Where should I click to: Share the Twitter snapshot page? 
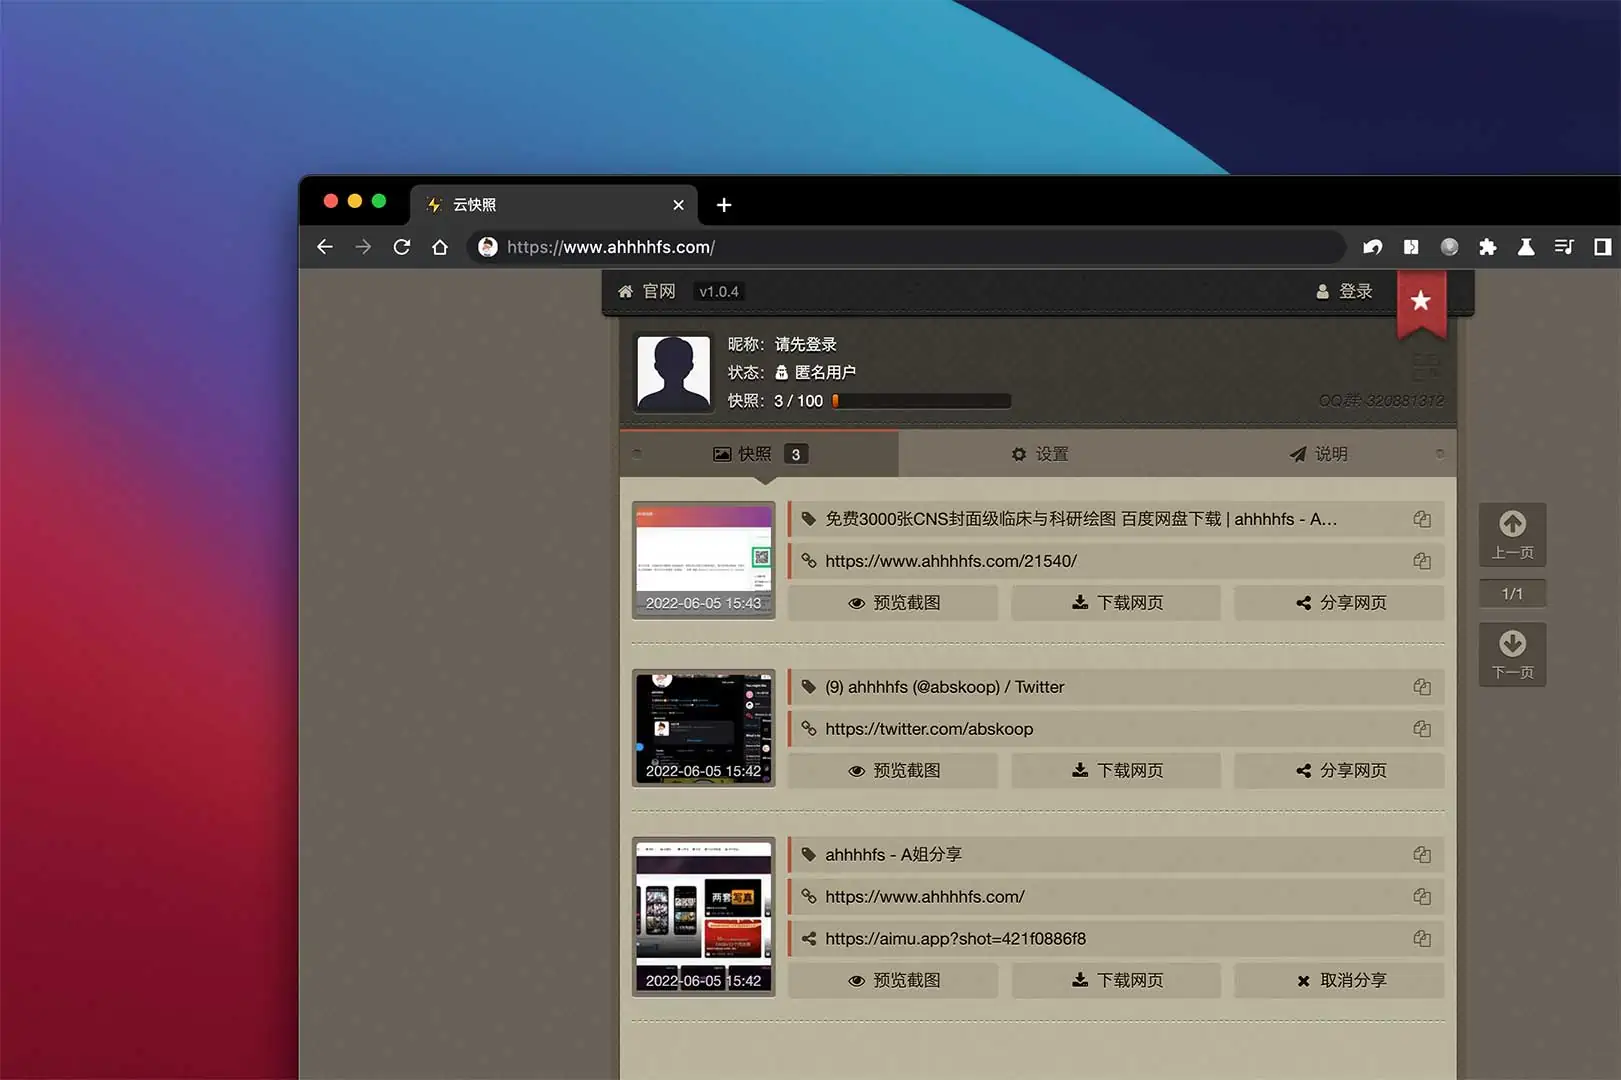click(x=1340, y=771)
